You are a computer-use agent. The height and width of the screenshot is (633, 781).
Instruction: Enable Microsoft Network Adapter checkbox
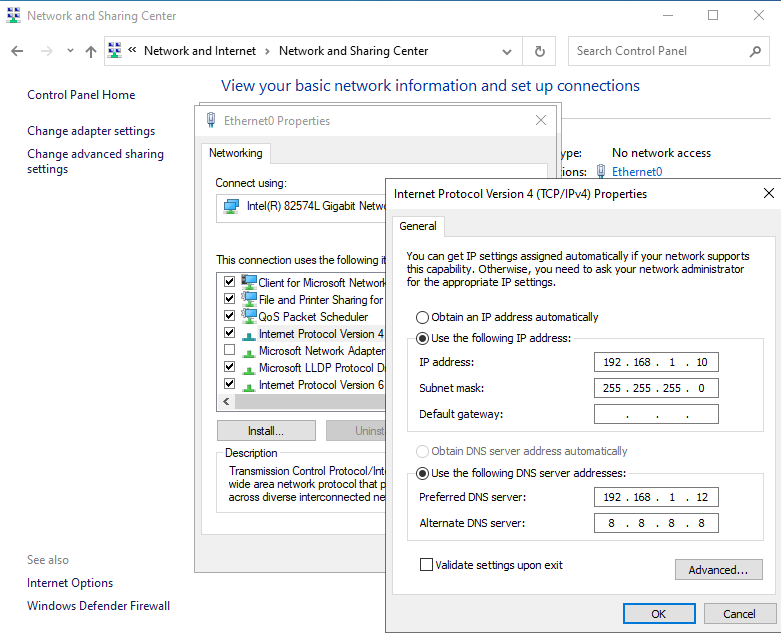(x=229, y=350)
